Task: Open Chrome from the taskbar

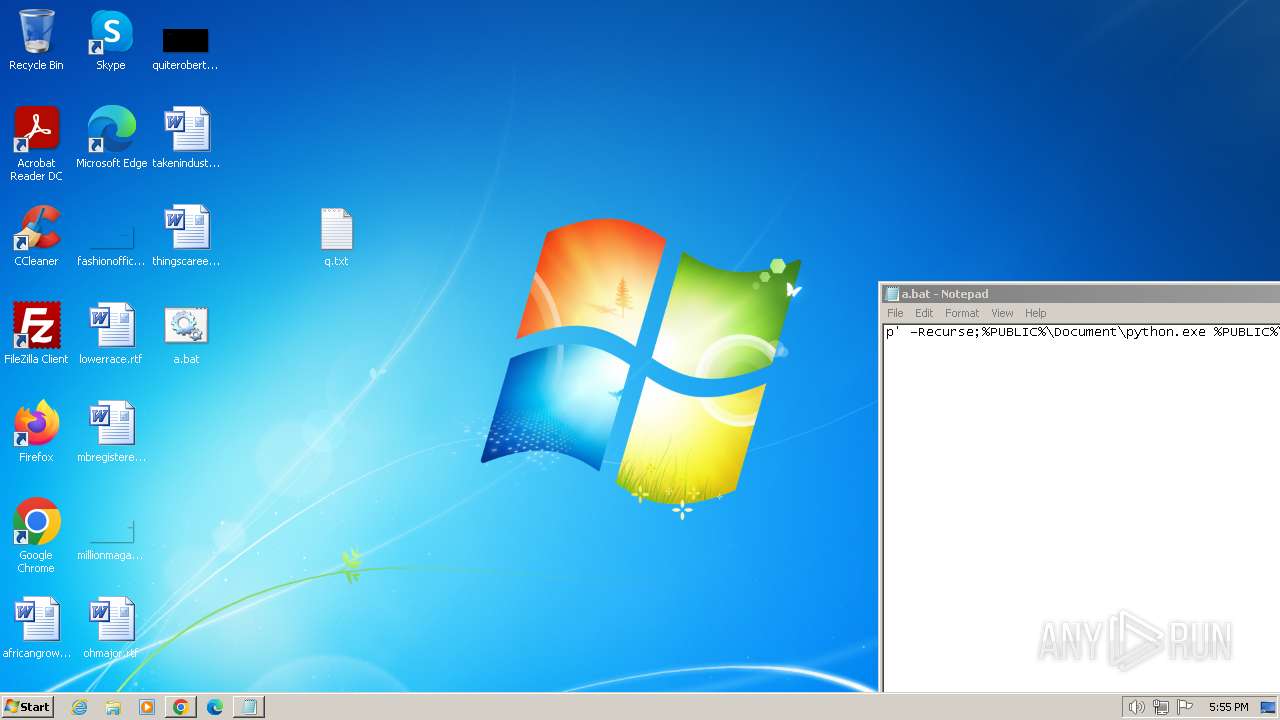Action: point(181,707)
